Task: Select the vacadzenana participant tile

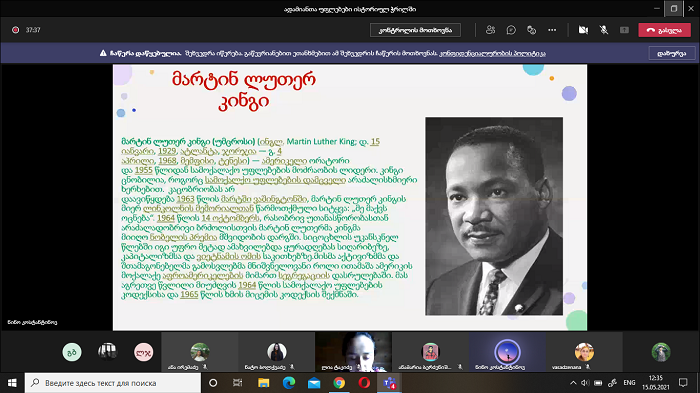Action: (x=584, y=352)
